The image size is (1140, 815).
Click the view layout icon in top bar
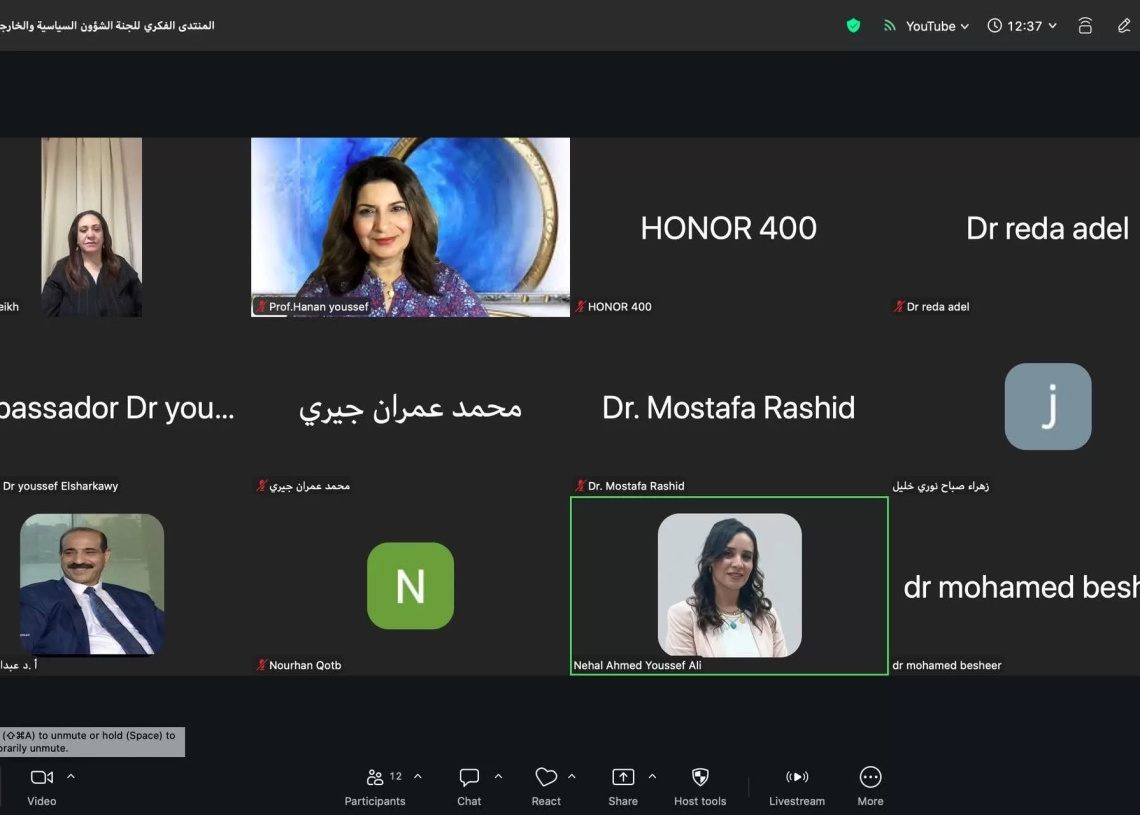tap(1085, 26)
